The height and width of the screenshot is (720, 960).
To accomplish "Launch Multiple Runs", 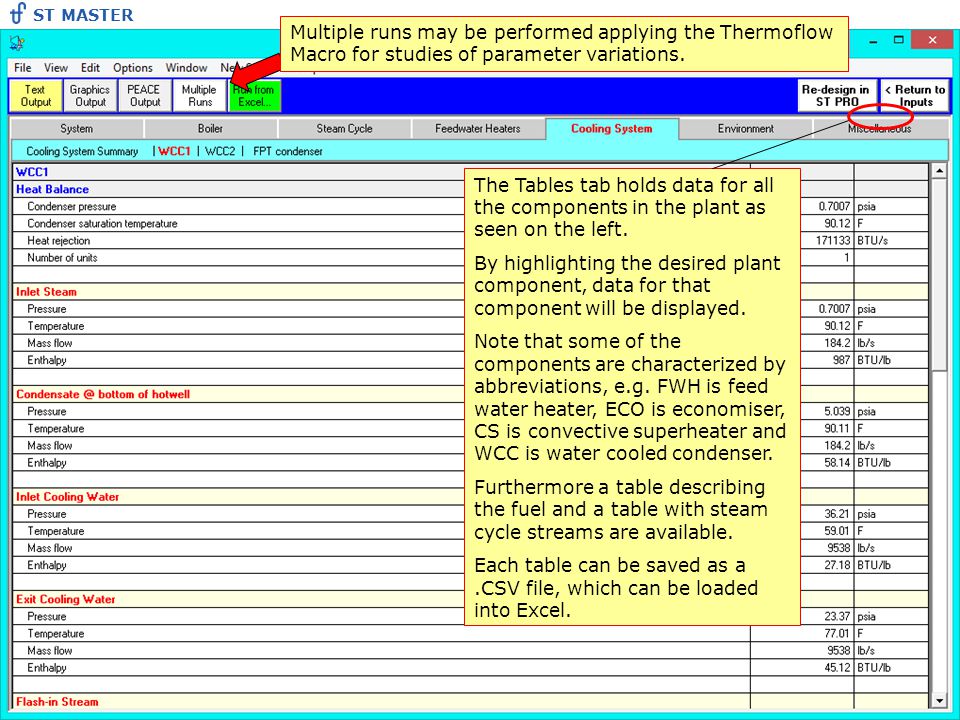I will (x=199, y=96).
